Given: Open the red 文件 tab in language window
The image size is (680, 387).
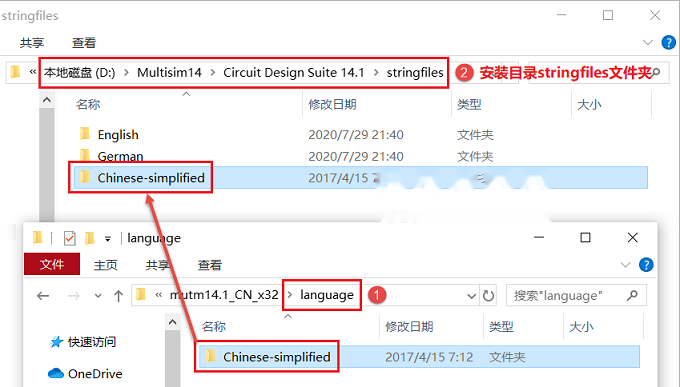Looking at the screenshot, I should click(52, 264).
